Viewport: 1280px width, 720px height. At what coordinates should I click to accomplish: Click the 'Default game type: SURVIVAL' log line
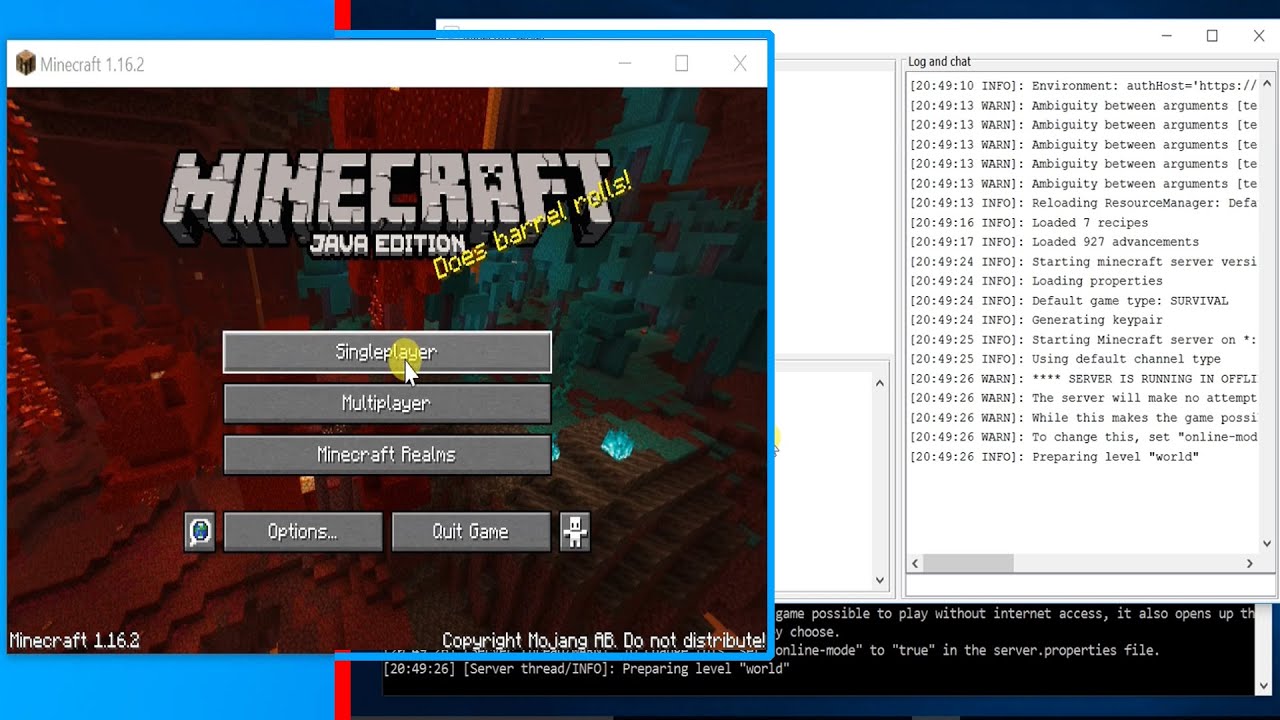[x=1069, y=301]
